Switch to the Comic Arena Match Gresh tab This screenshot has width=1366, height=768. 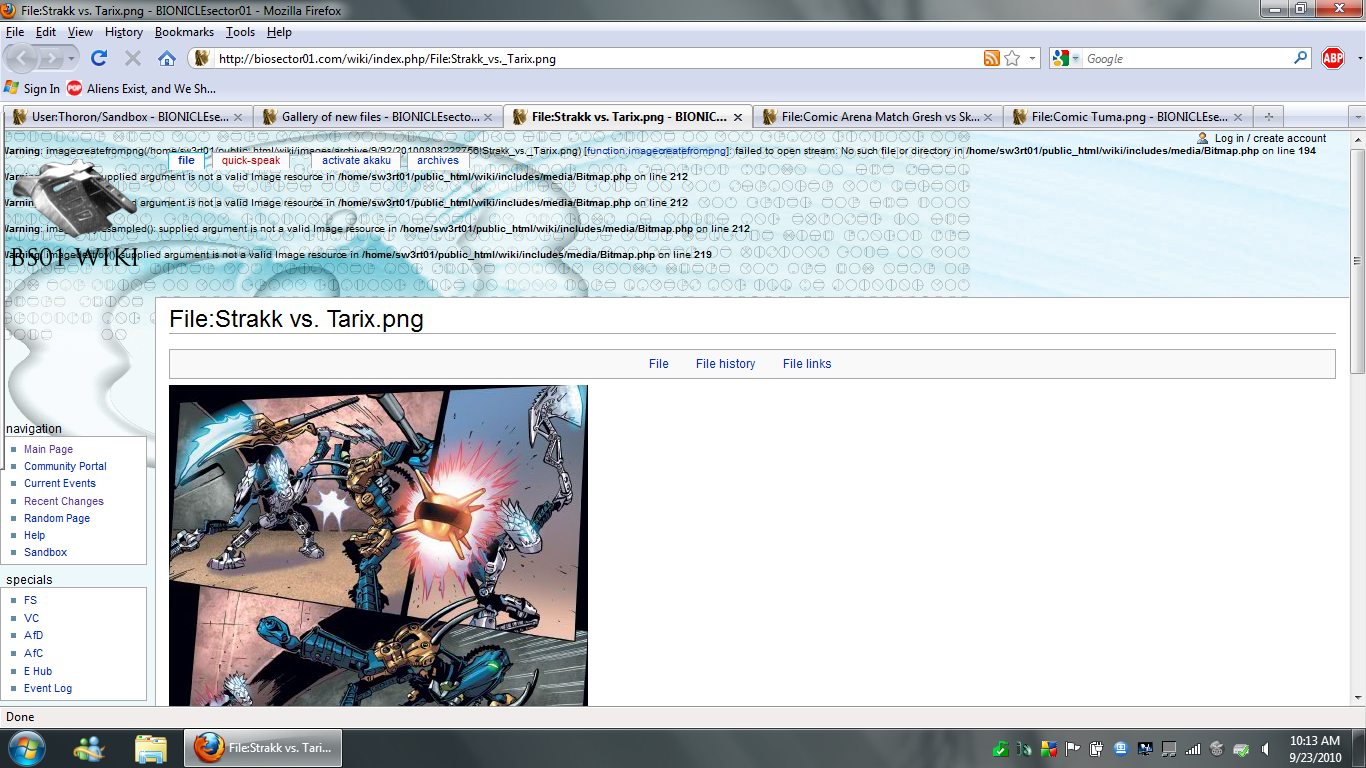pos(878,117)
